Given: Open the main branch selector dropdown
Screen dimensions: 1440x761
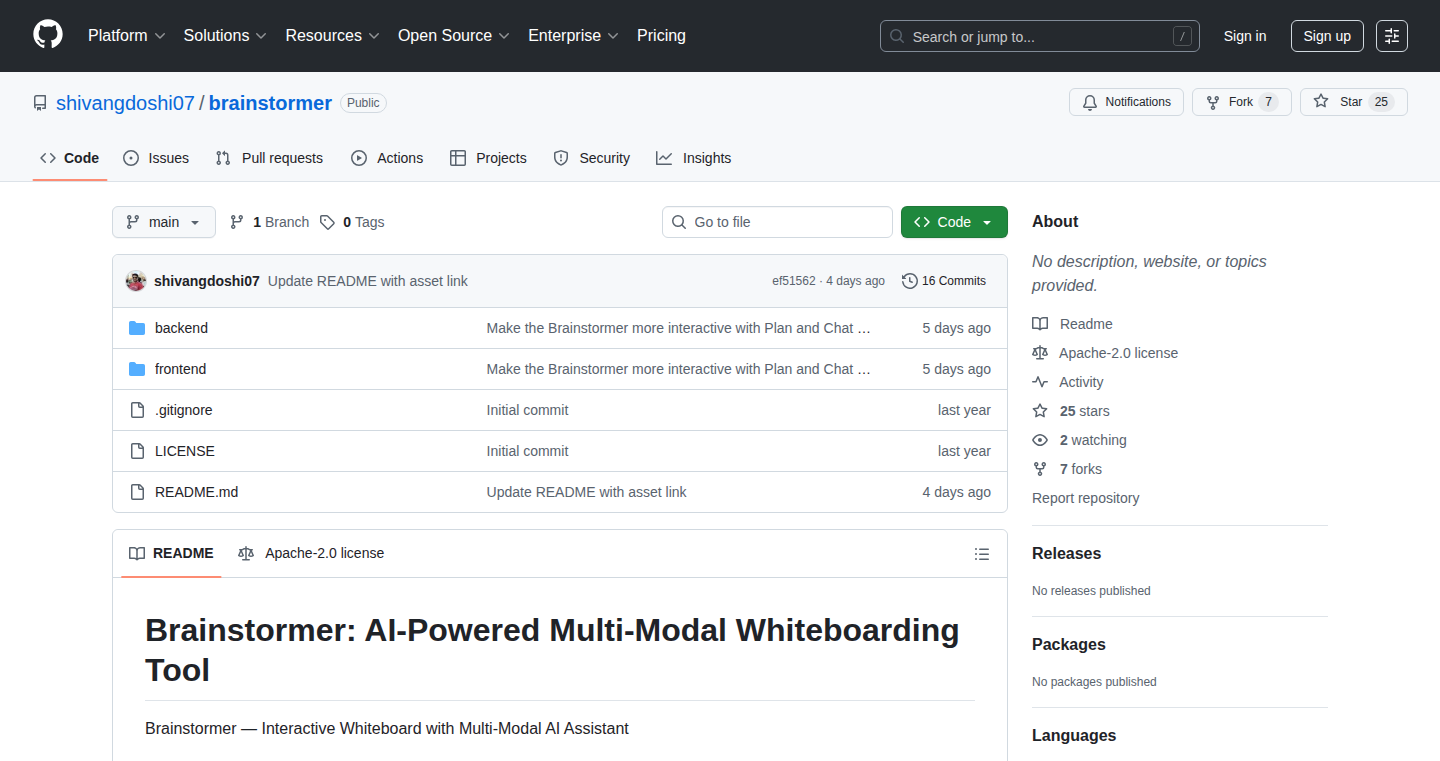Looking at the screenshot, I should point(164,222).
